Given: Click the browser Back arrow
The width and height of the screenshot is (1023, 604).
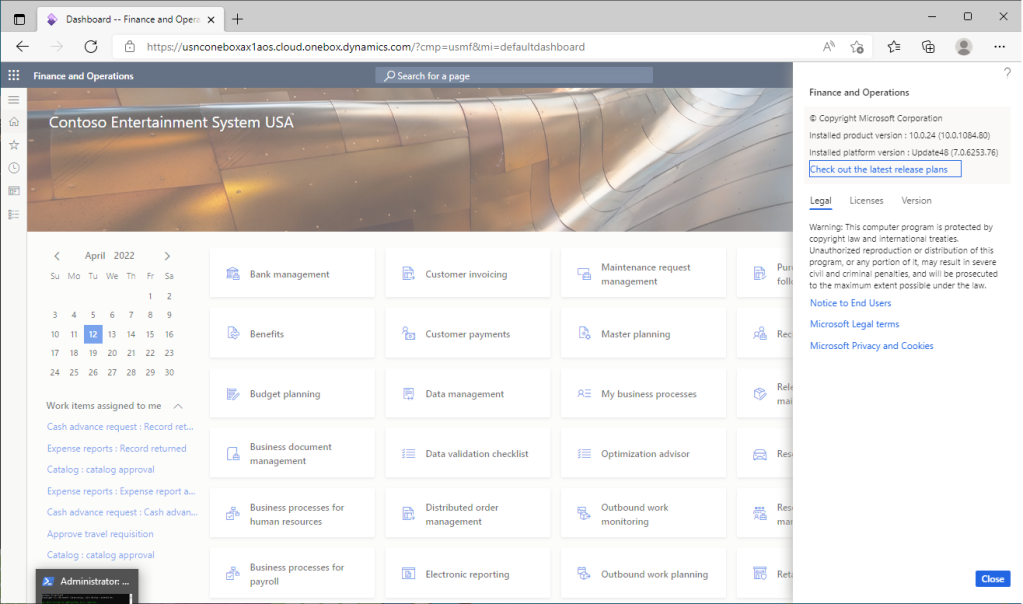Looking at the screenshot, I should [x=23, y=46].
